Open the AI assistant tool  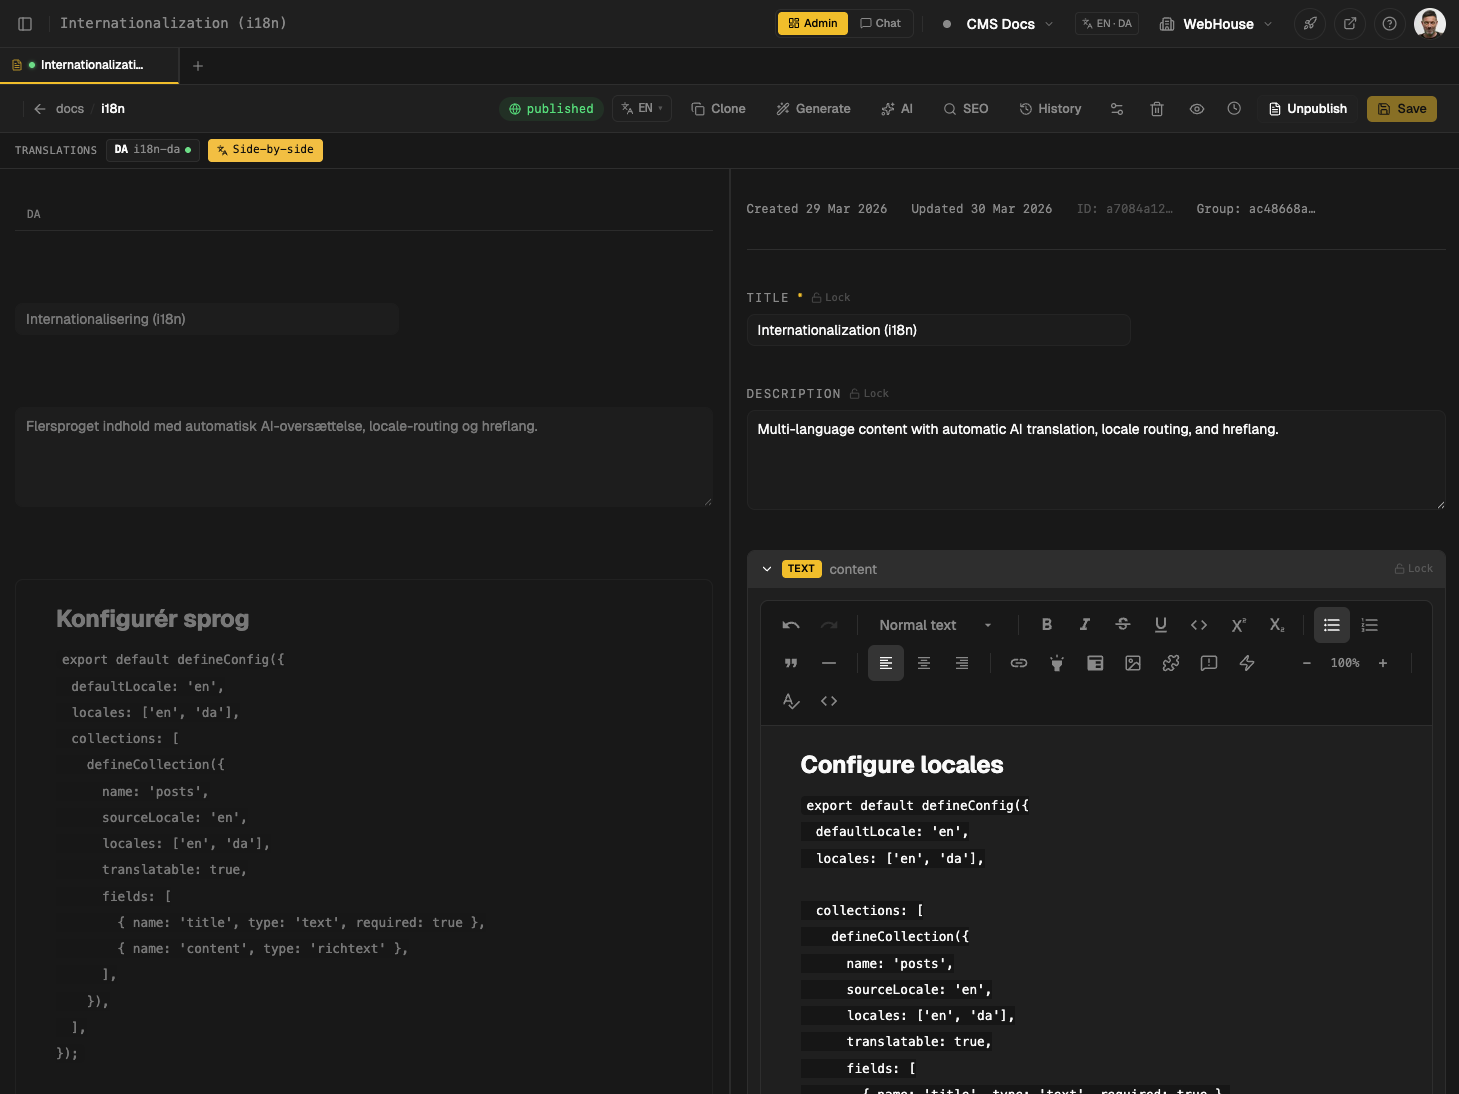897,108
